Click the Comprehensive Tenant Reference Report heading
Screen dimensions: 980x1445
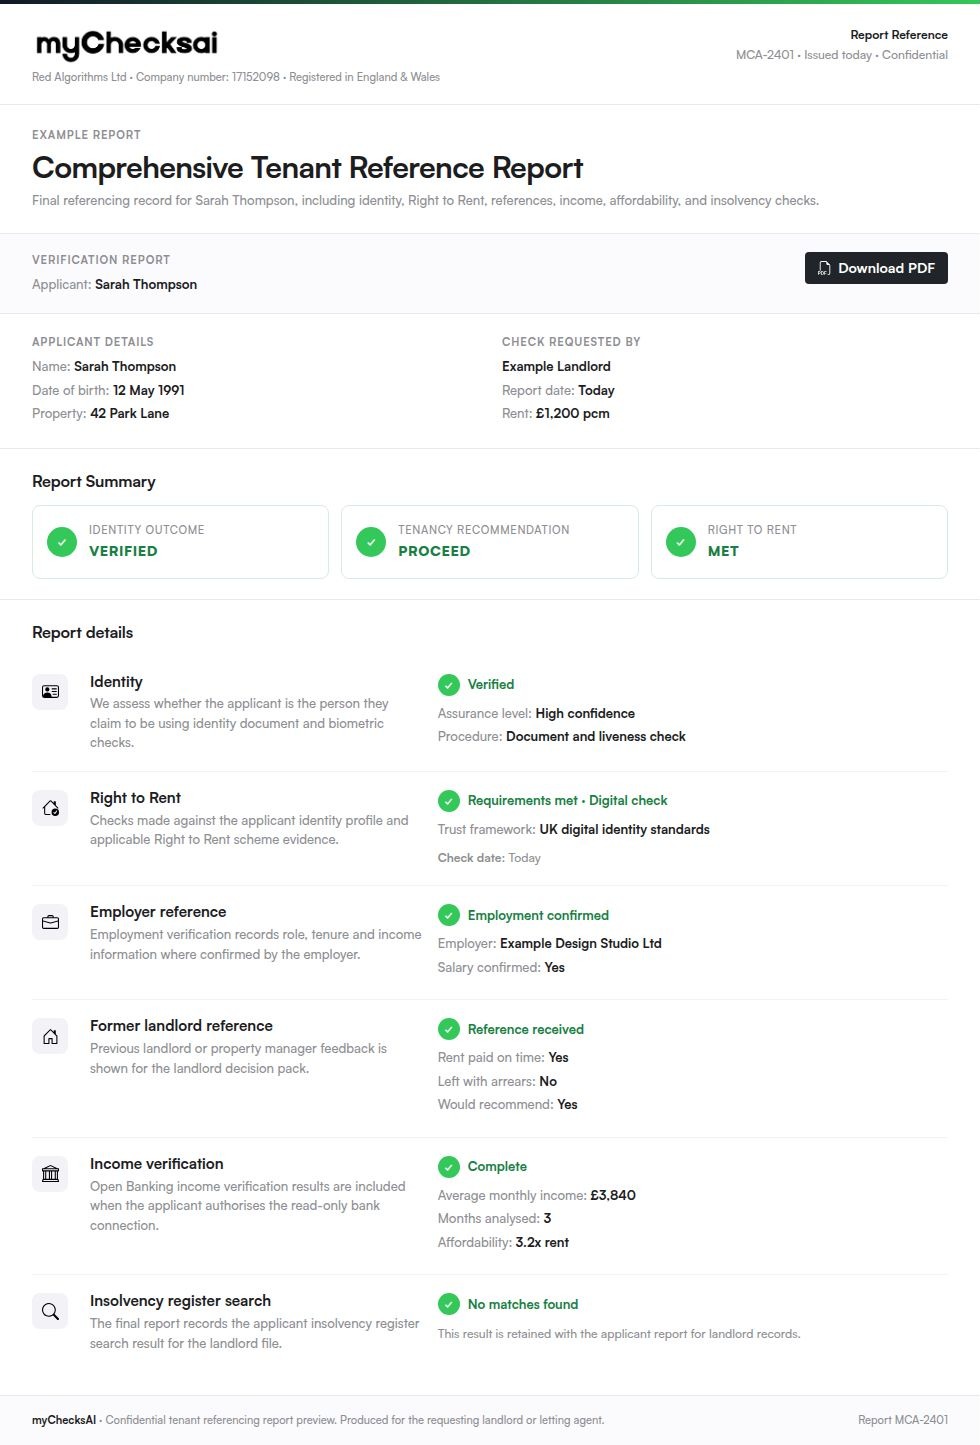tap(307, 168)
